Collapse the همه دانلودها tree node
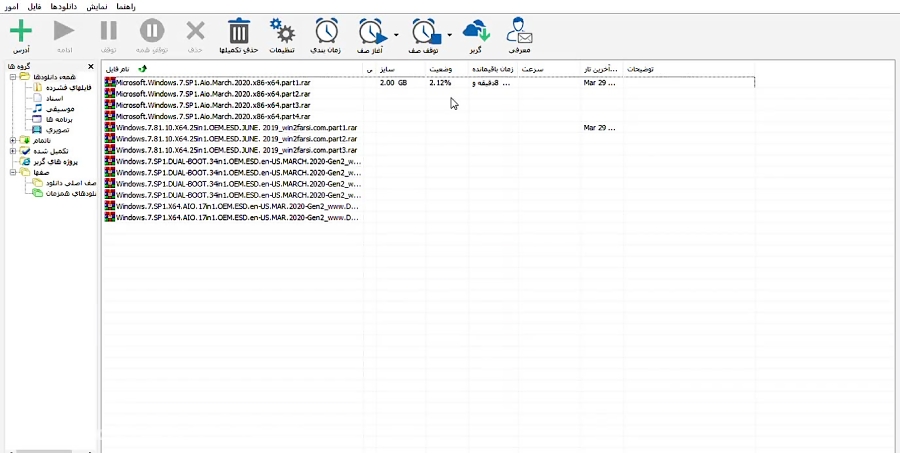This screenshot has height=453, width=900. pos(13,77)
